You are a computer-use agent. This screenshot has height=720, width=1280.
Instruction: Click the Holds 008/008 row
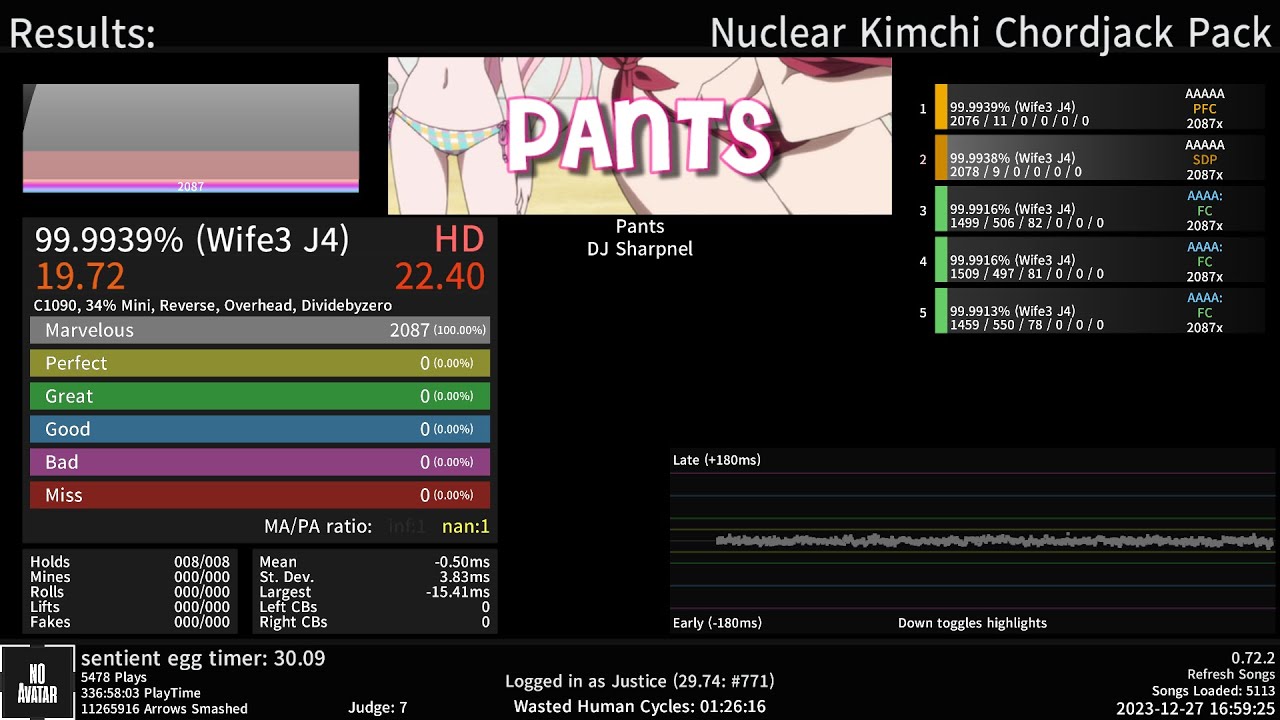130,562
